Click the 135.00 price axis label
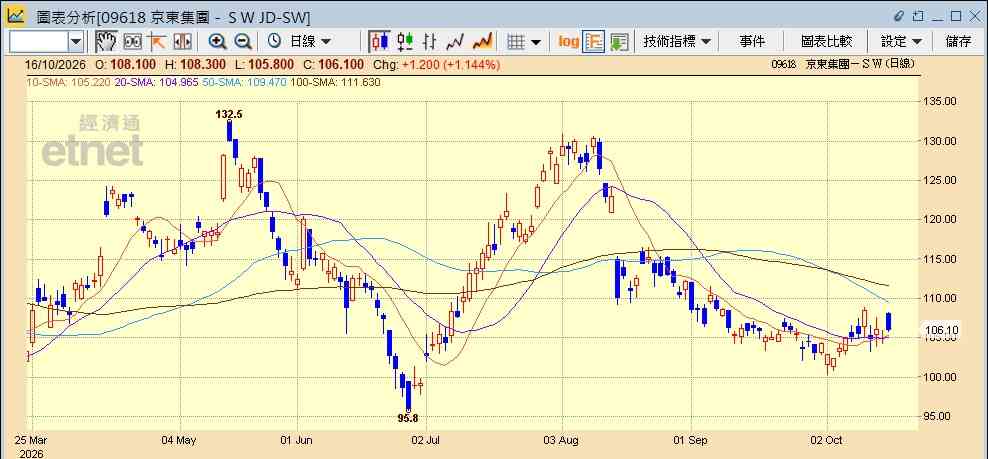This screenshot has height=459, width=988. point(940,102)
